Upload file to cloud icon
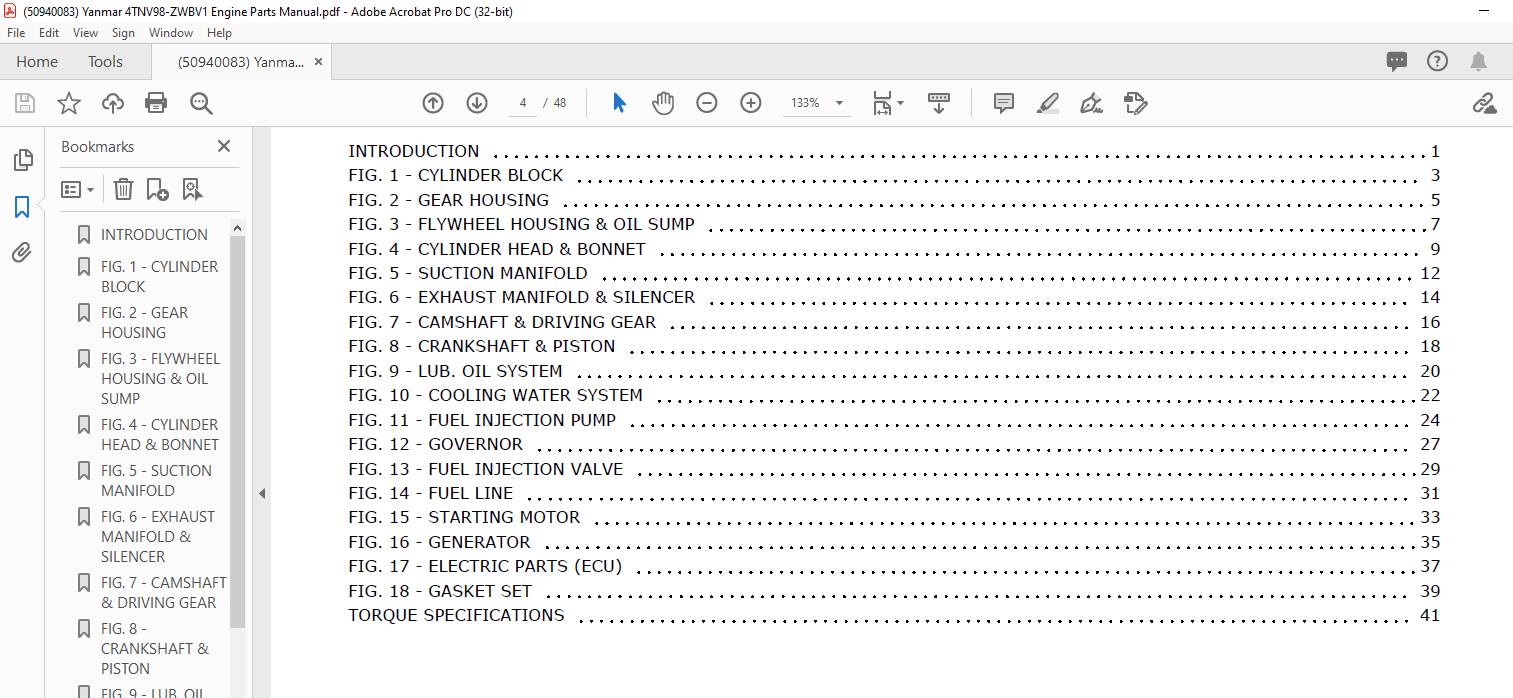Image resolution: width=1513 pixels, height=698 pixels. 113,103
